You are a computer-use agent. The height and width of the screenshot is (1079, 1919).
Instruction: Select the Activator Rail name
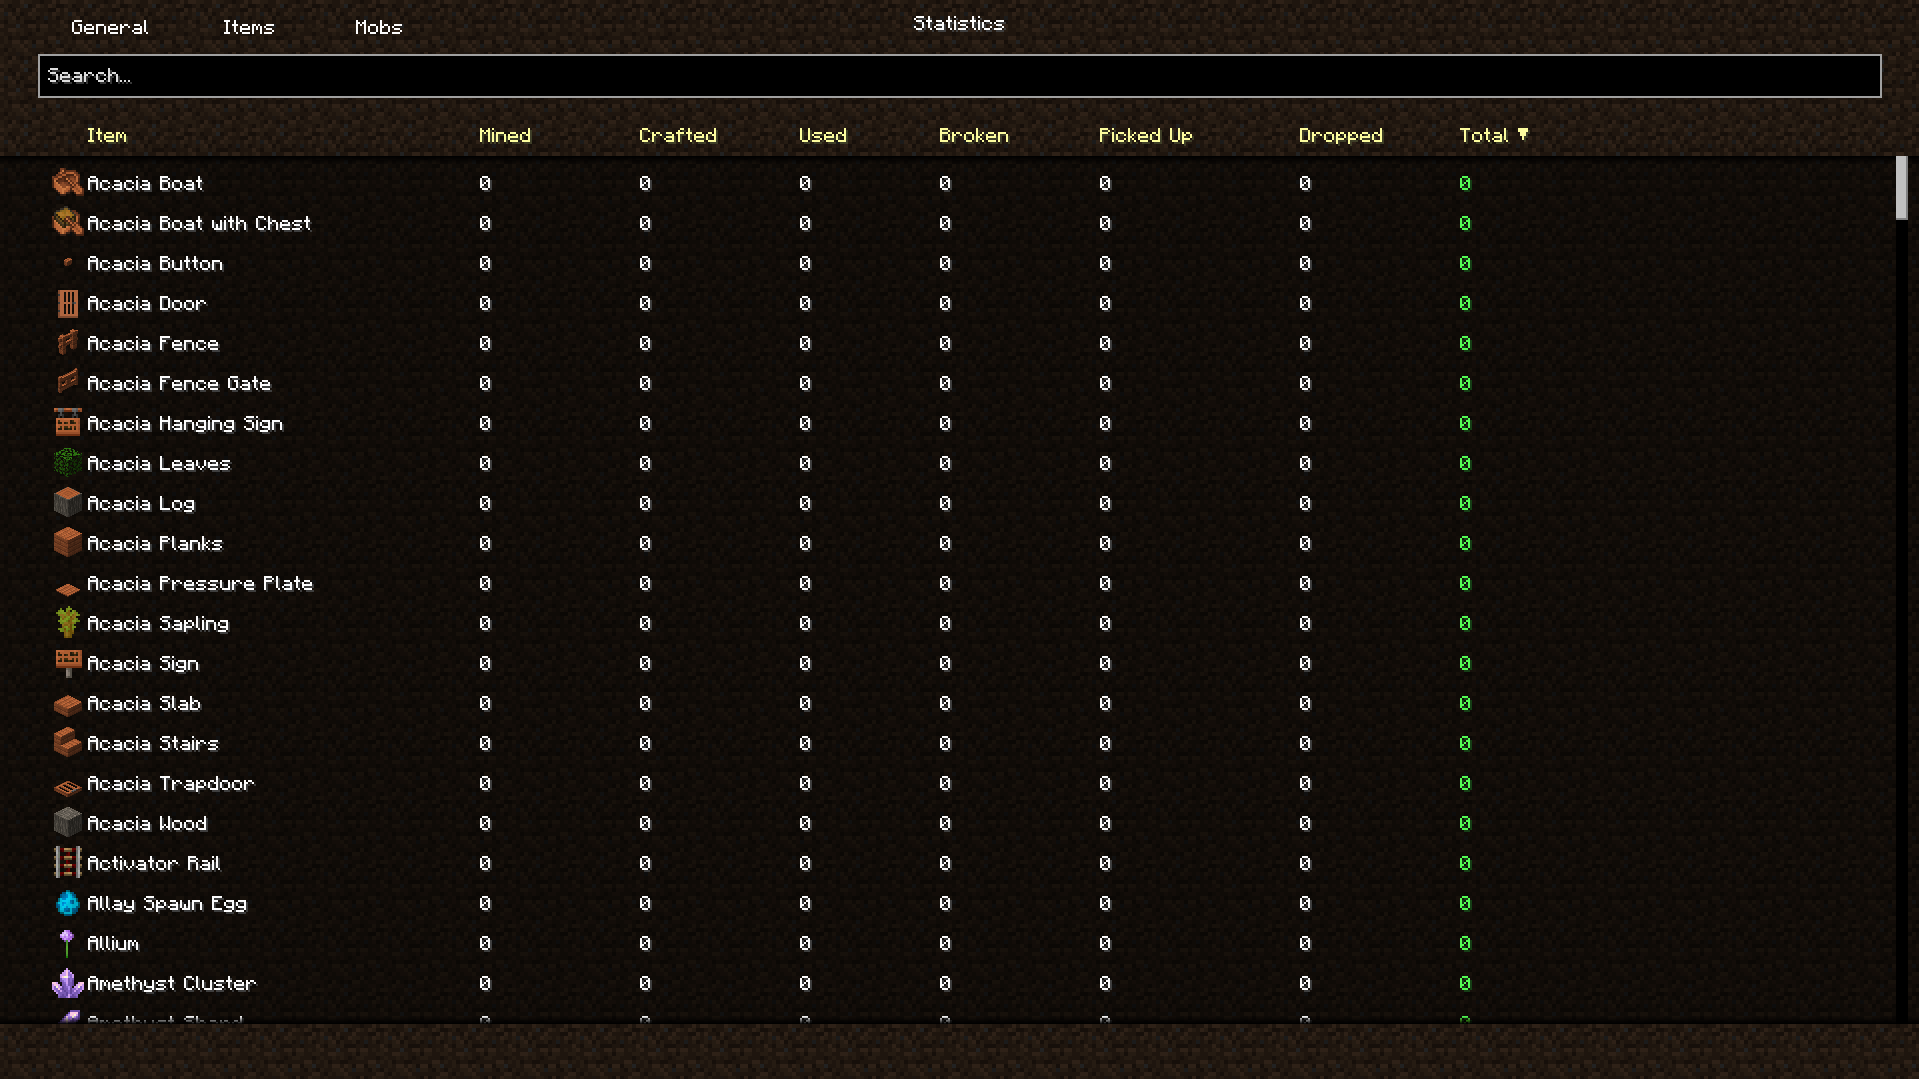click(153, 863)
